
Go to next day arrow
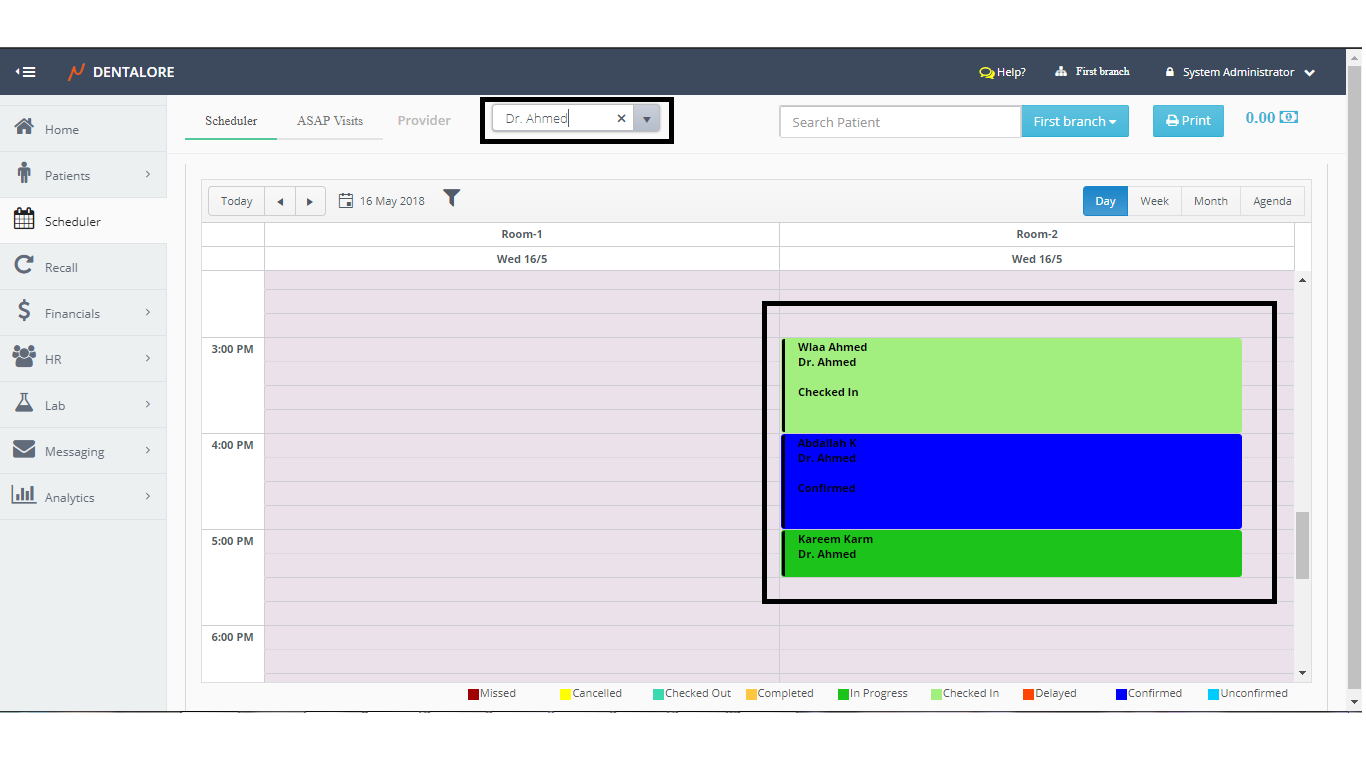coord(310,201)
